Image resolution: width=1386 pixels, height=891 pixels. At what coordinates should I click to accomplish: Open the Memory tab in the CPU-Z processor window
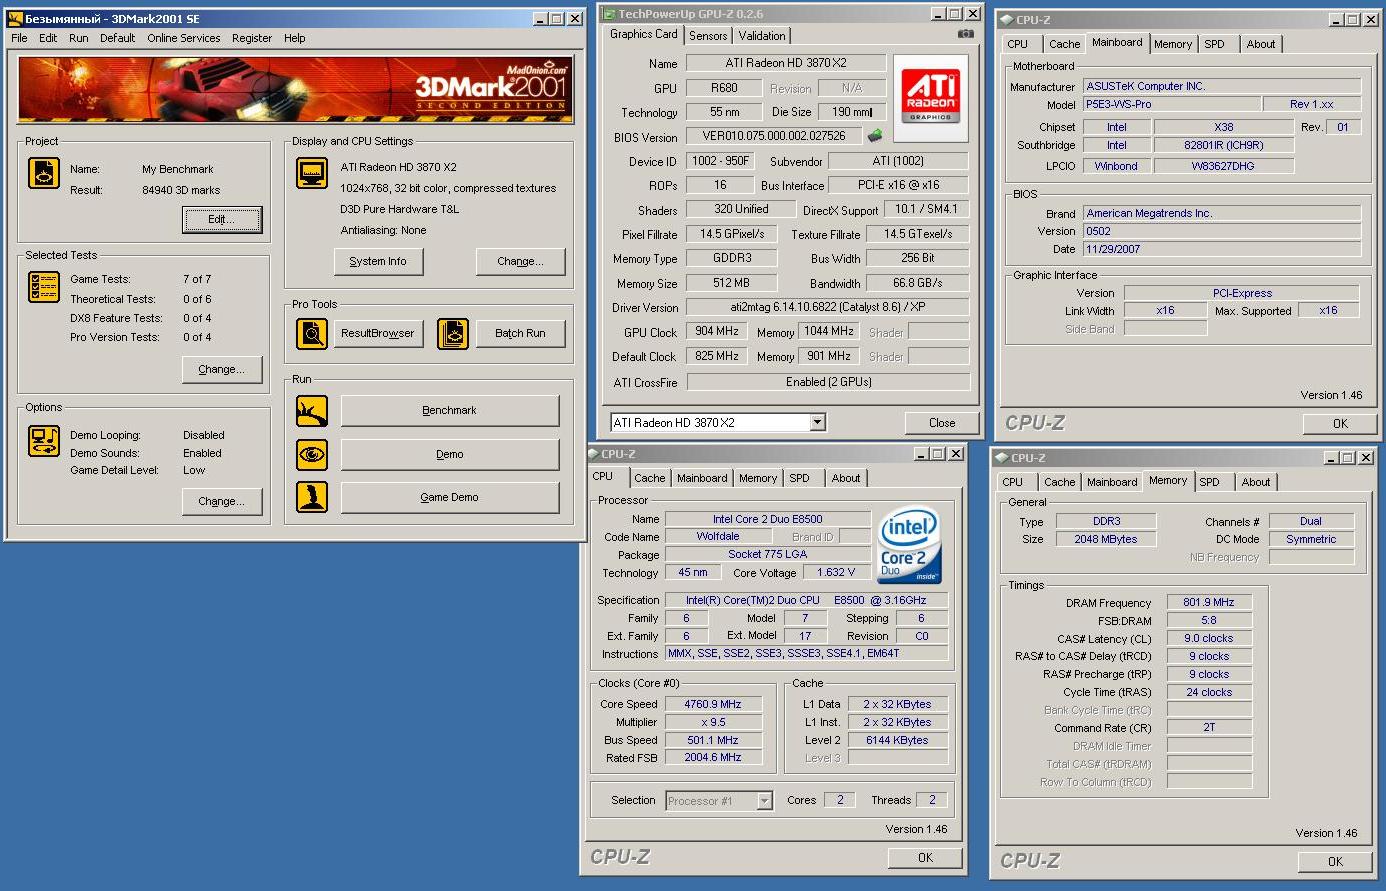click(758, 478)
